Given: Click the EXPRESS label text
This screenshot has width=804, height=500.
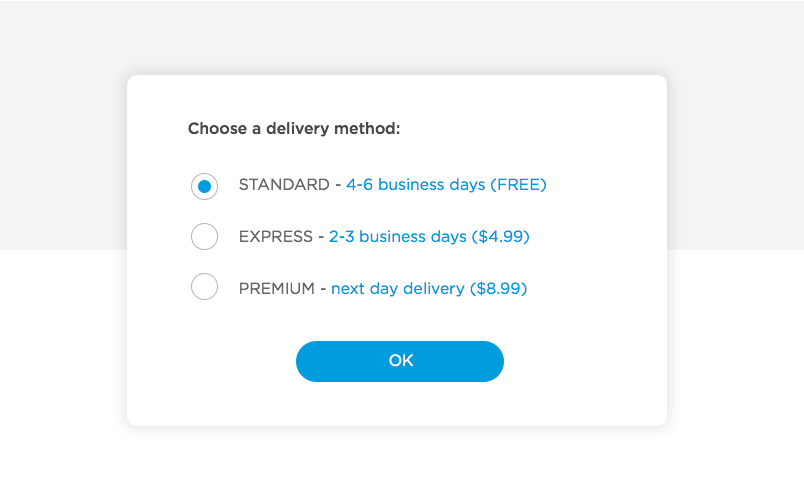Looking at the screenshot, I should coord(275,236).
